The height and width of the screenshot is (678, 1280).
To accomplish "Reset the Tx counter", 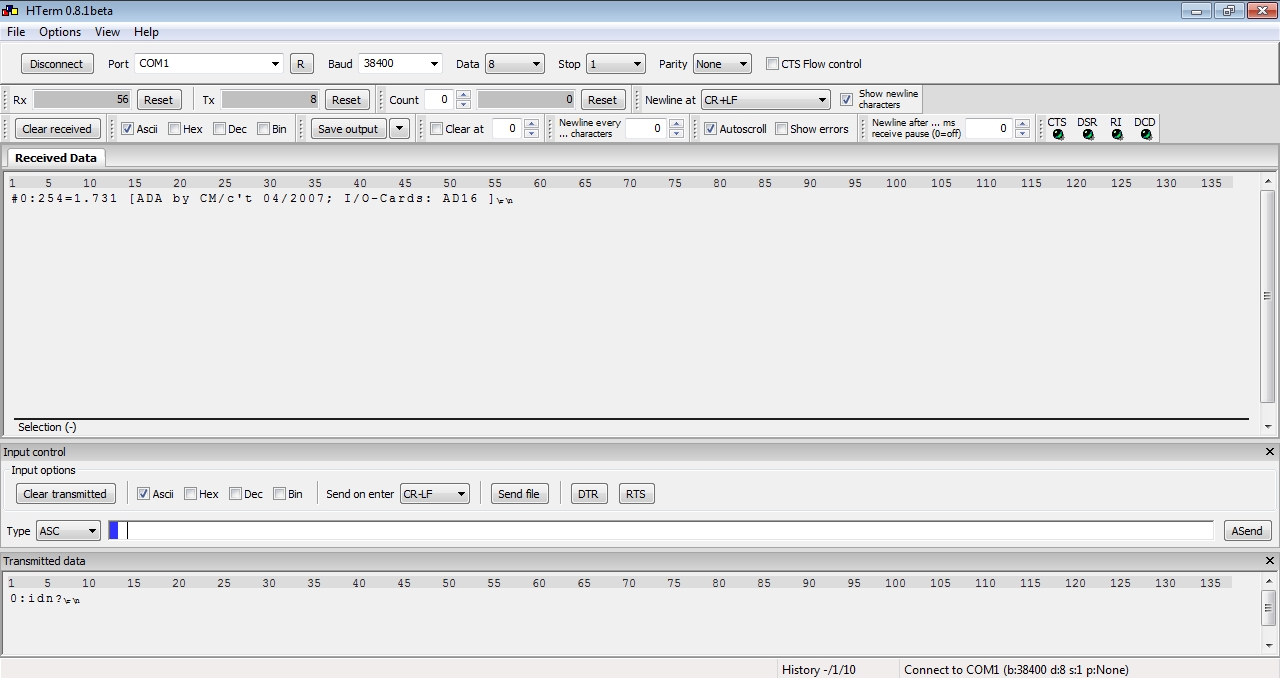I will (346, 100).
